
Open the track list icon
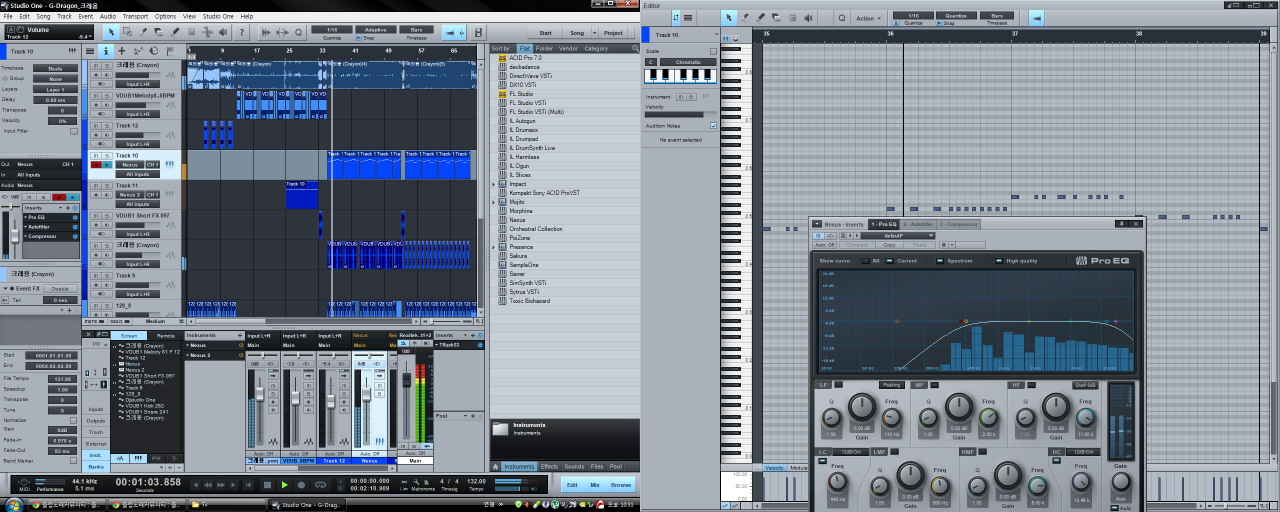tap(90, 51)
